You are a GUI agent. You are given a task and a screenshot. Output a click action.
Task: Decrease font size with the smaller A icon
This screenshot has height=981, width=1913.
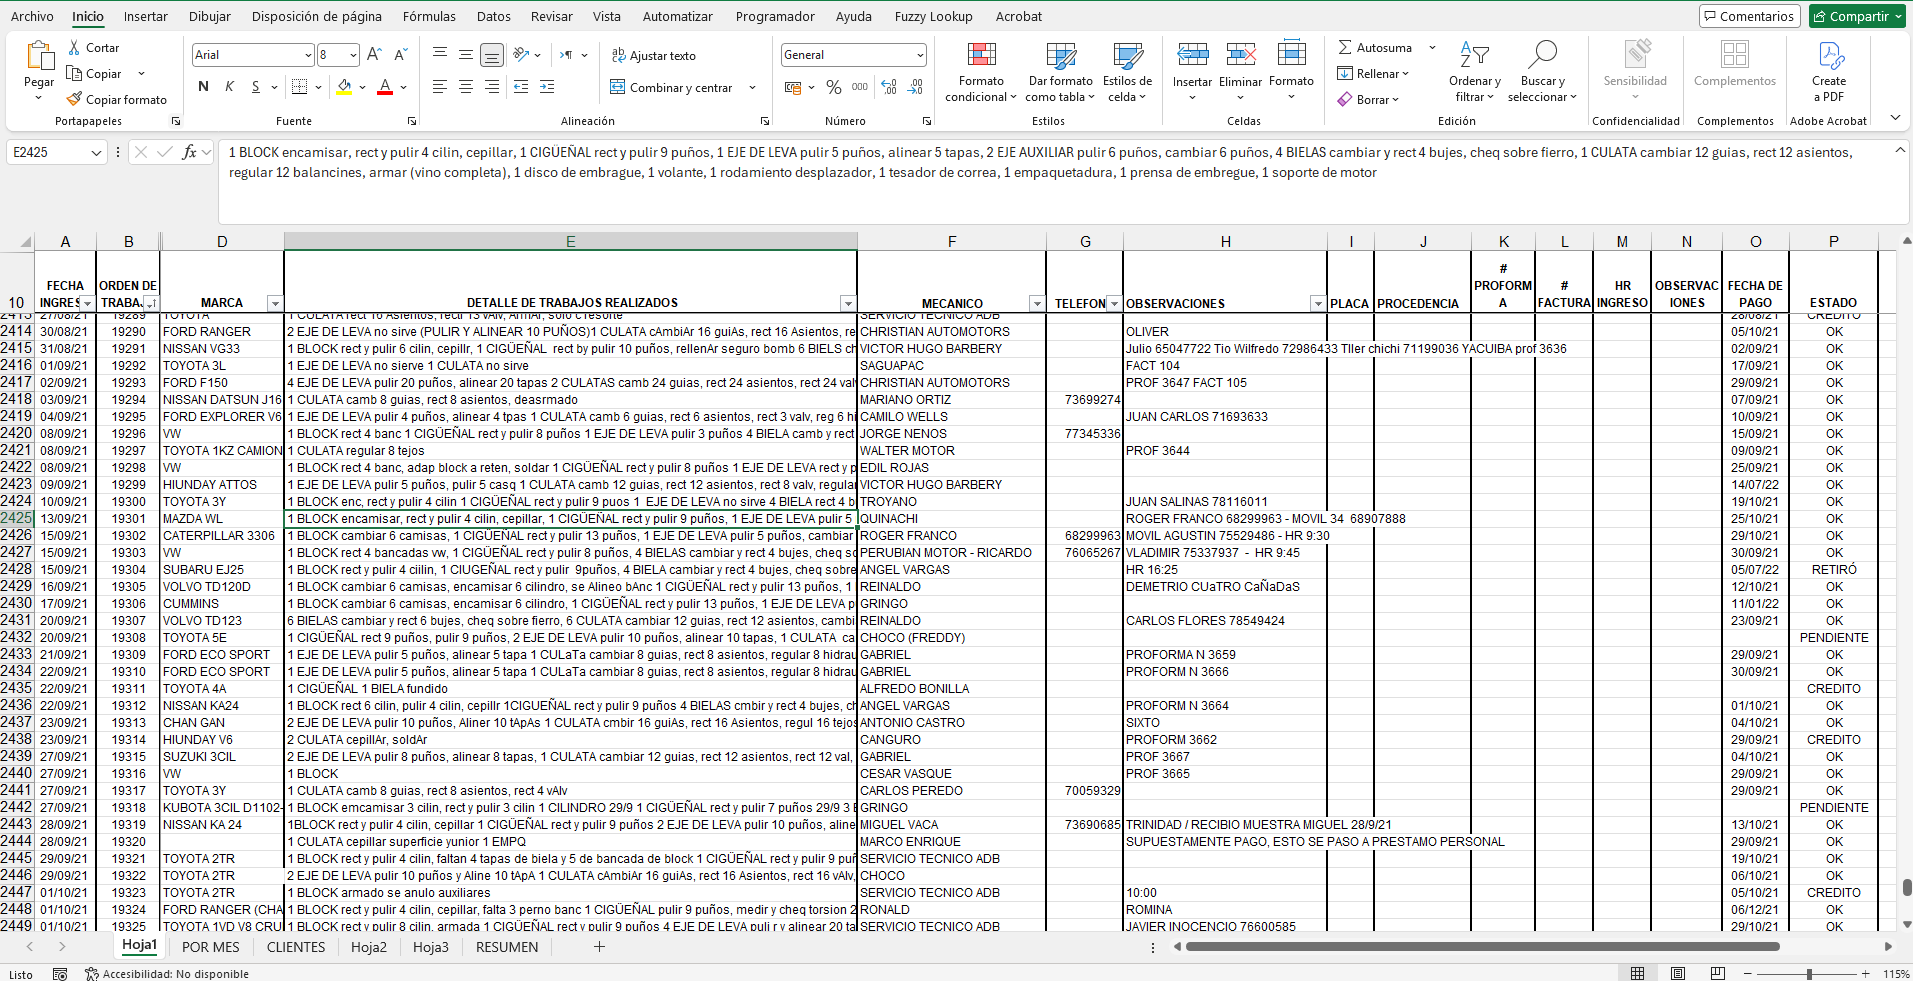(x=400, y=55)
